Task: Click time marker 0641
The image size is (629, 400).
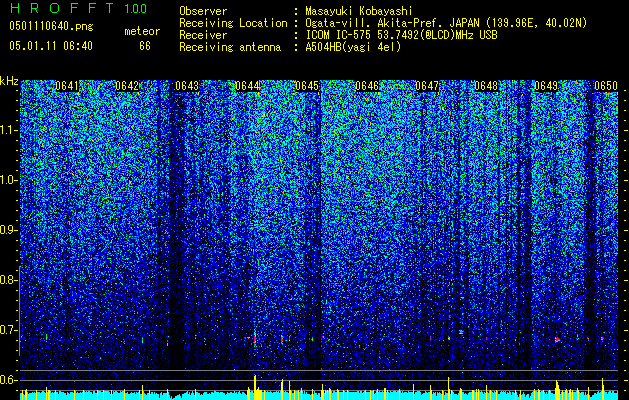Action: point(67,86)
